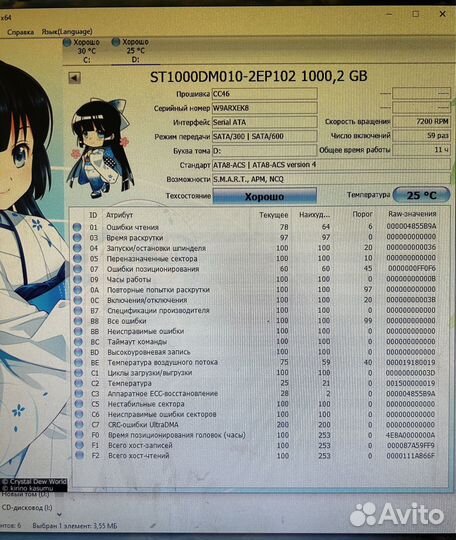Click the 7200 RPM rotation speed field

(421, 122)
